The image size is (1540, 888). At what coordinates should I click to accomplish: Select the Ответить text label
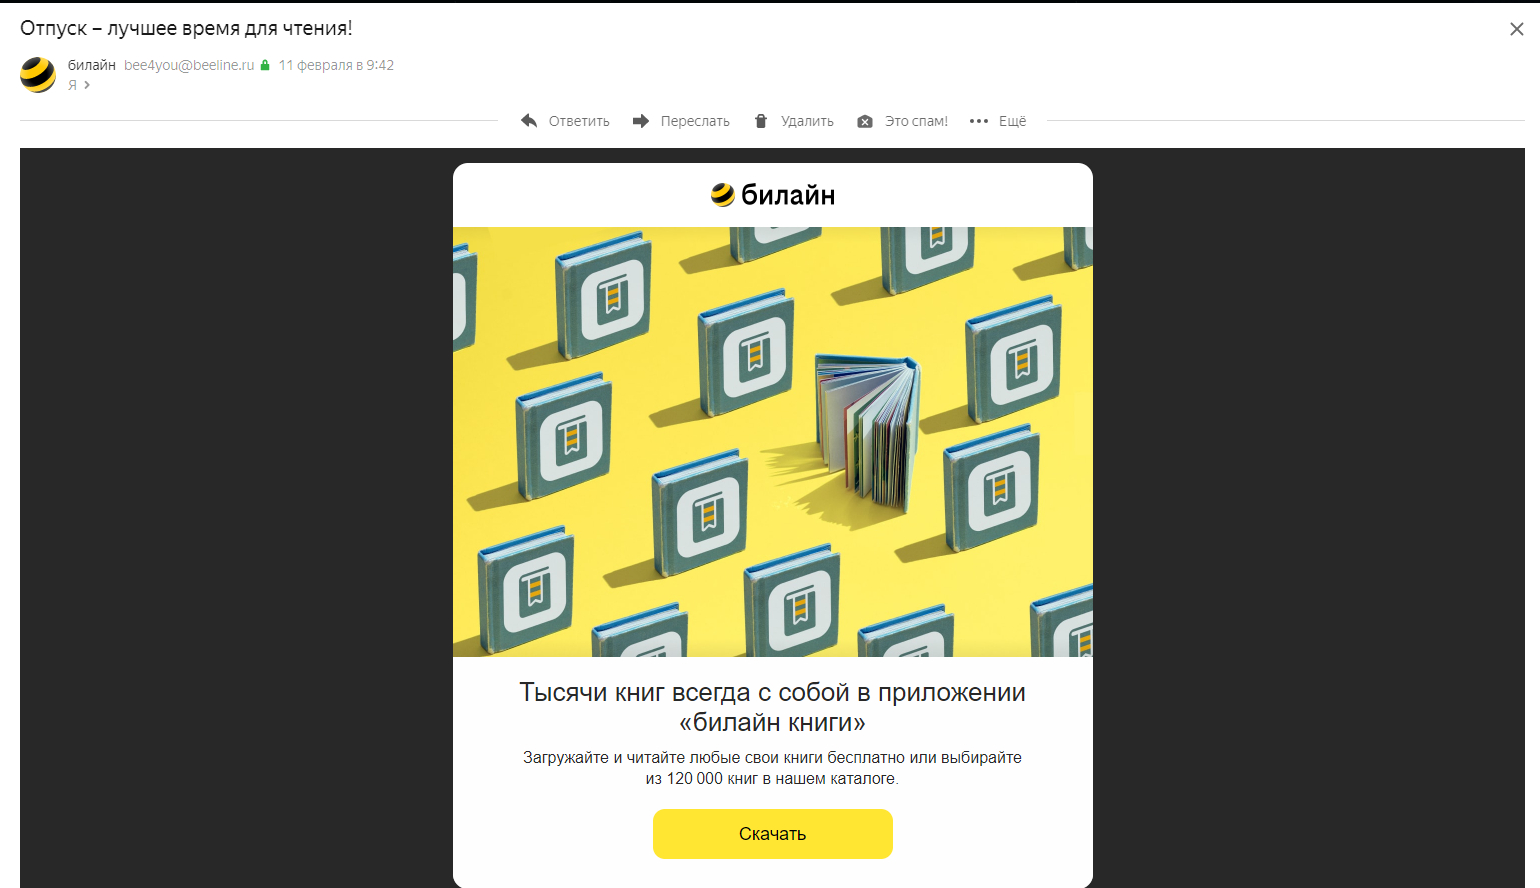coord(579,121)
